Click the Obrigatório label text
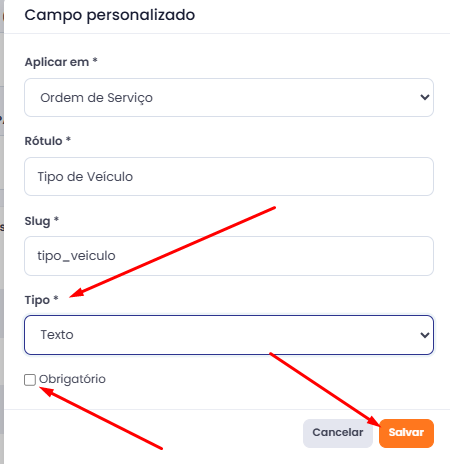Screen dimensions: 450x464 pyautogui.click(x=72, y=379)
